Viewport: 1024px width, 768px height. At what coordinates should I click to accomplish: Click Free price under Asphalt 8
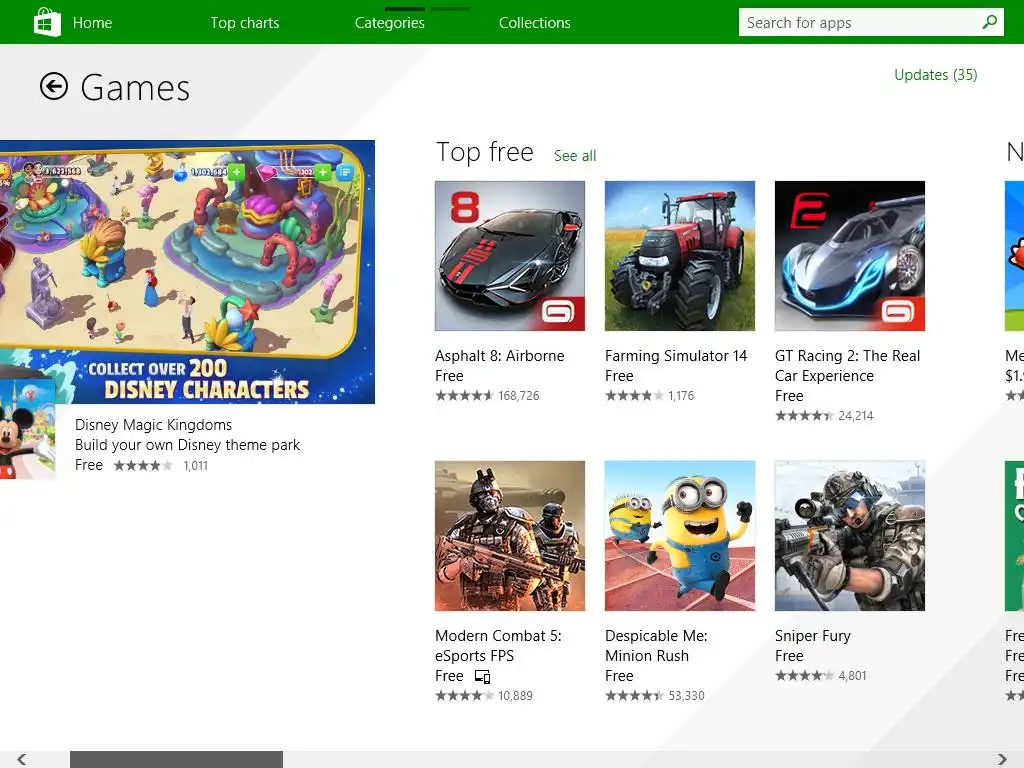(x=449, y=376)
